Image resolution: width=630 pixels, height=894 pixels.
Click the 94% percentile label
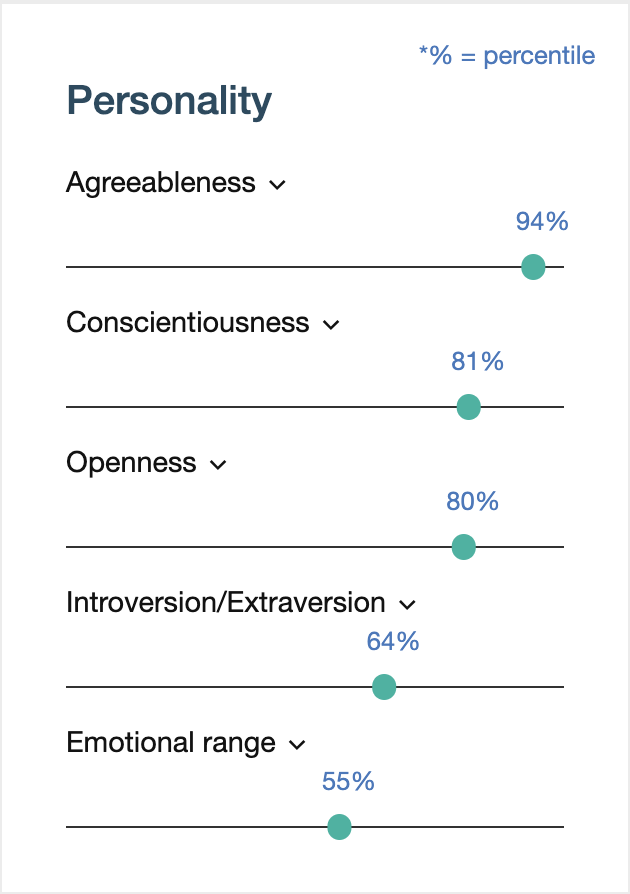541,221
